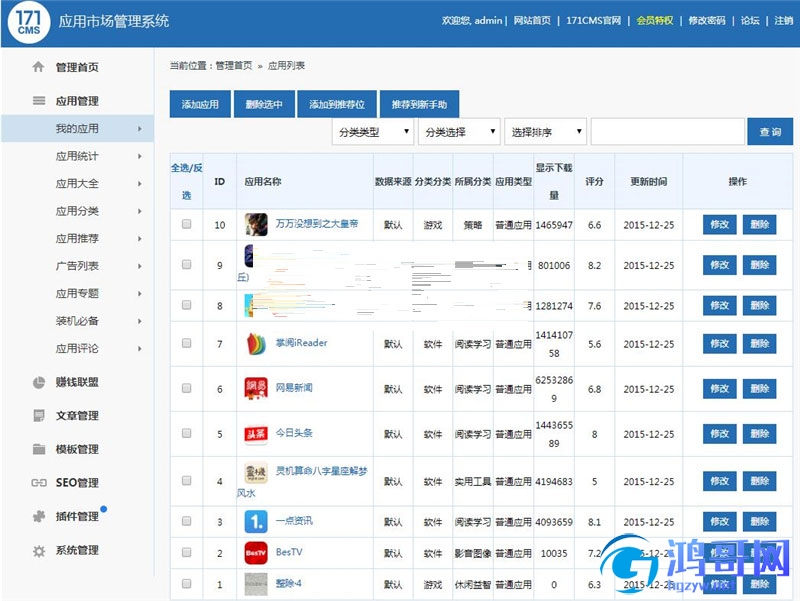Image resolution: width=800 pixels, height=601 pixels.
Task: Click the 171 CMS logo
Action: pyautogui.click(x=29, y=22)
